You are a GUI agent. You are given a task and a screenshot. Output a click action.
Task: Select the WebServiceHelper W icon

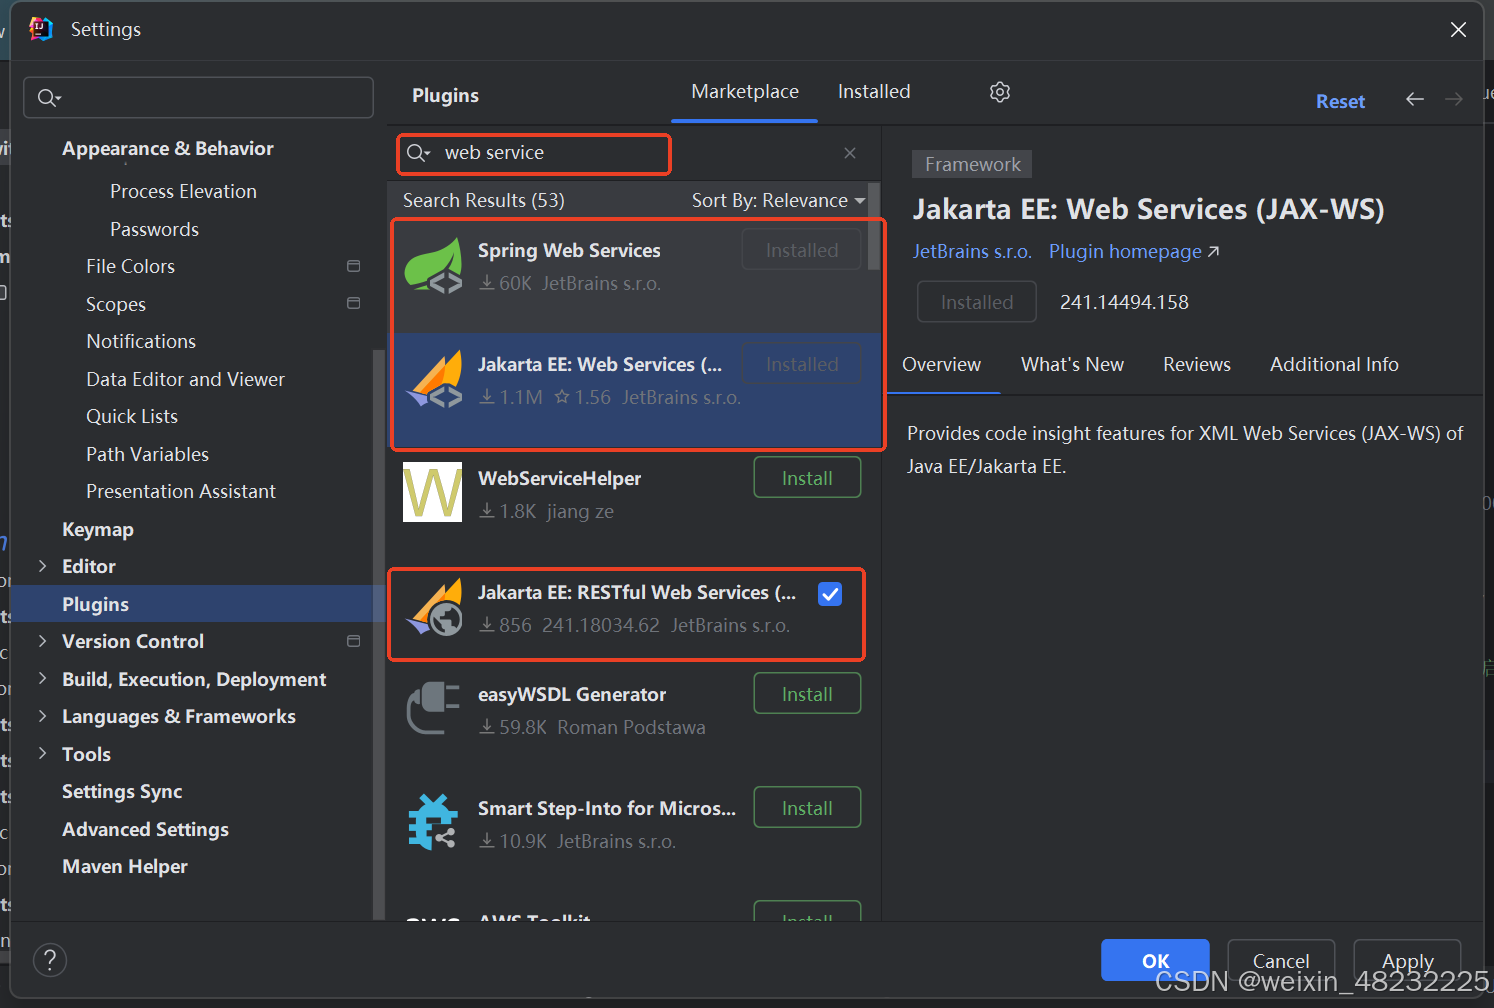433,492
